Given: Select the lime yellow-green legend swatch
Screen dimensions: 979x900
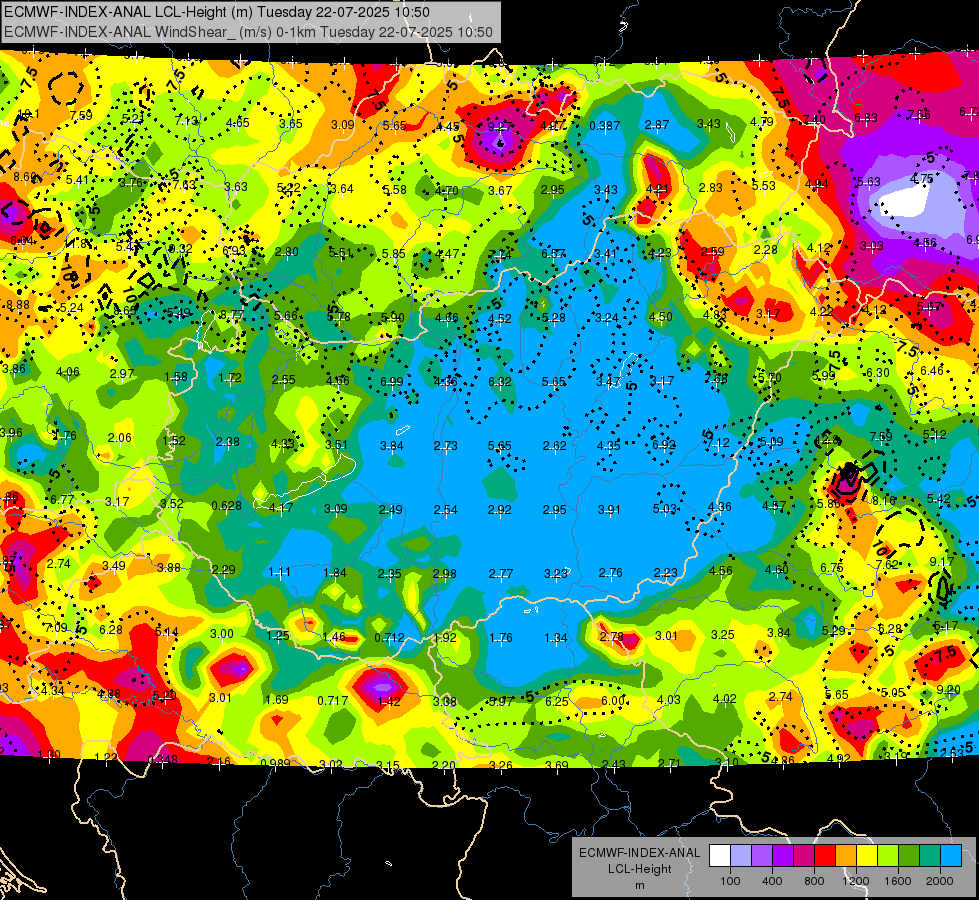Looking at the screenshot, I should tap(888, 855).
